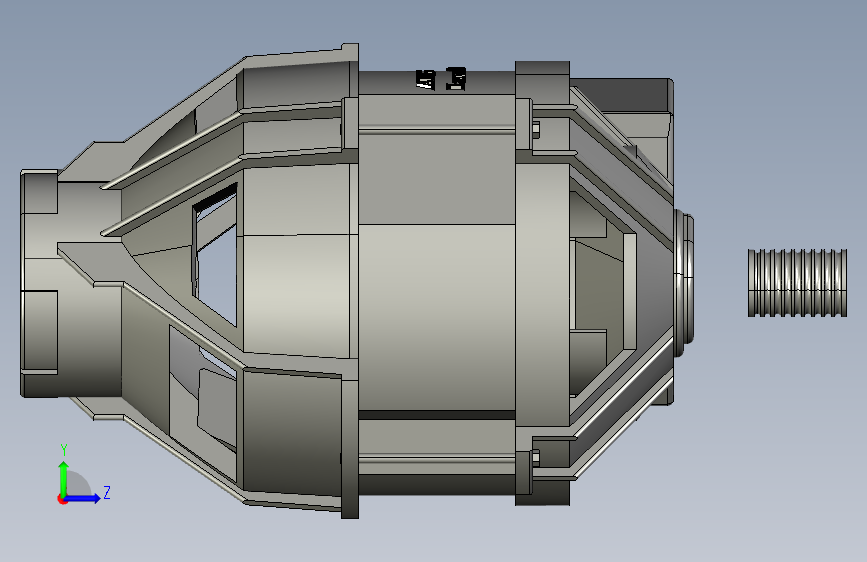867x562 pixels.
Task: Select the dark rectangular block behind right end cap
Action: [625, 95]
